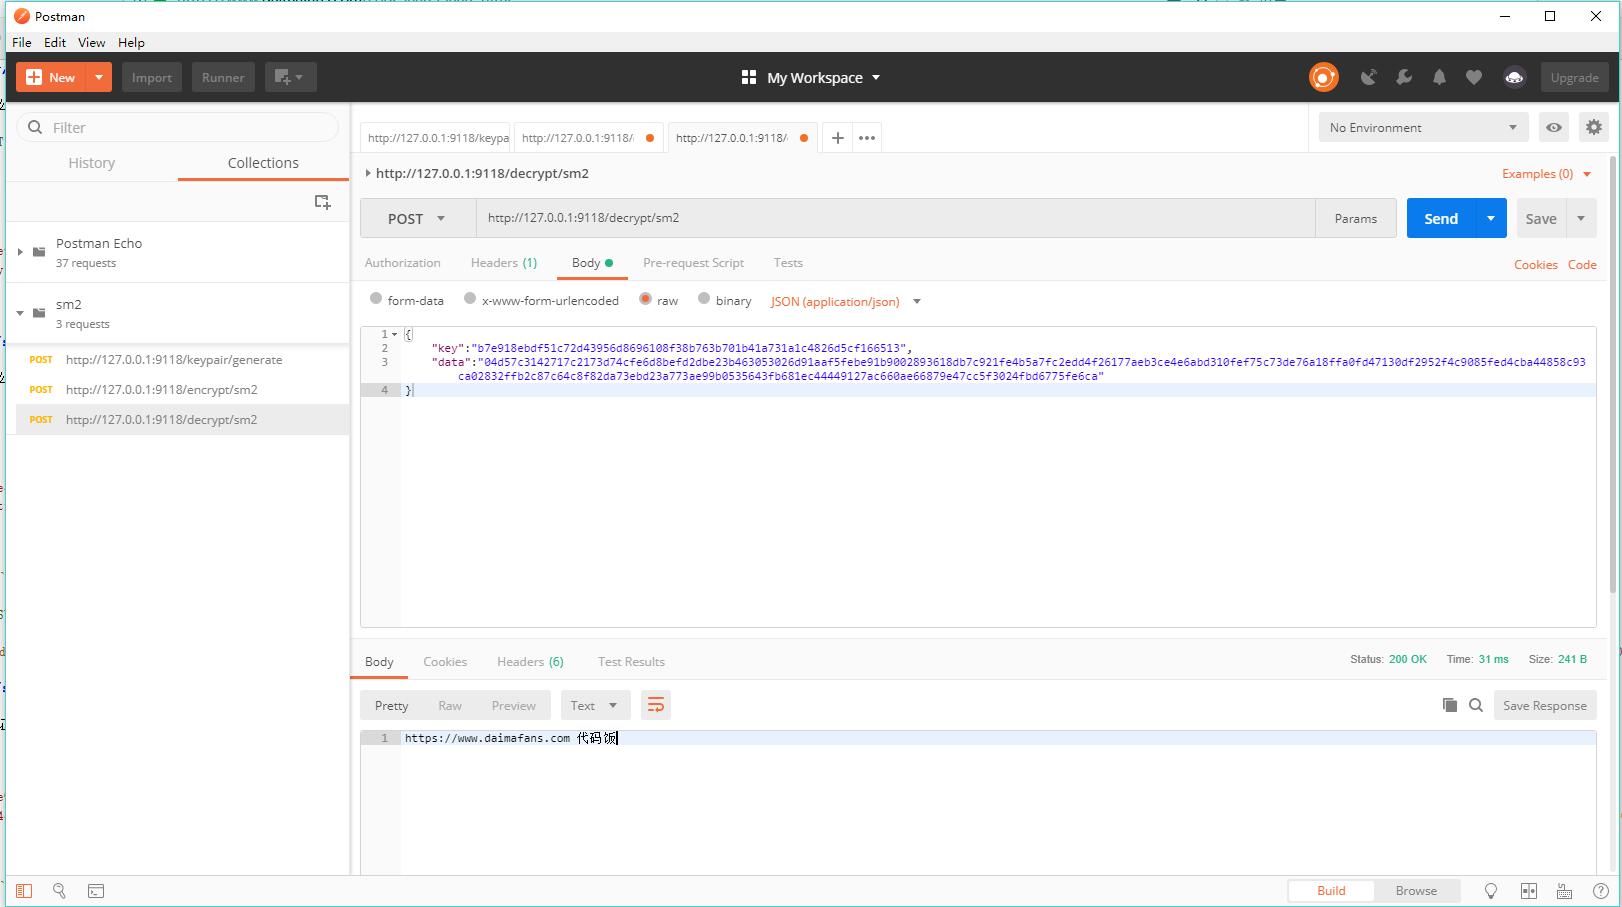Viewport: 1622px width, 907px height.
Task: Choose the binary body option
Action: click(x=704, y=299)
